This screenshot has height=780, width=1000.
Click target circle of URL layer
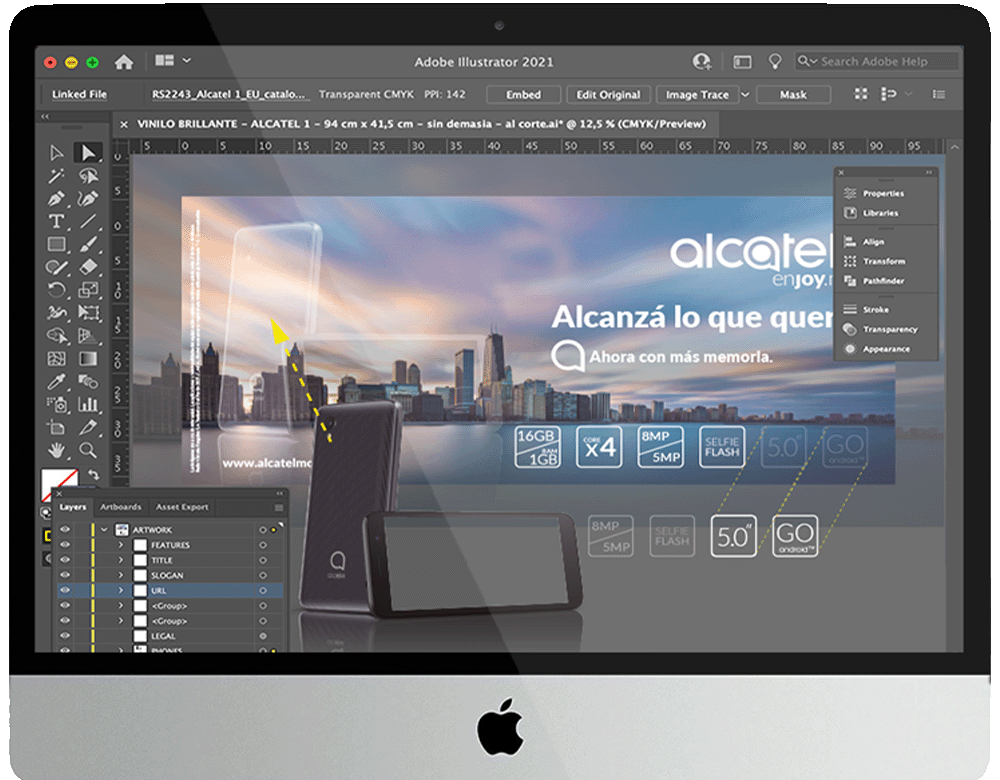click(263, 591)
